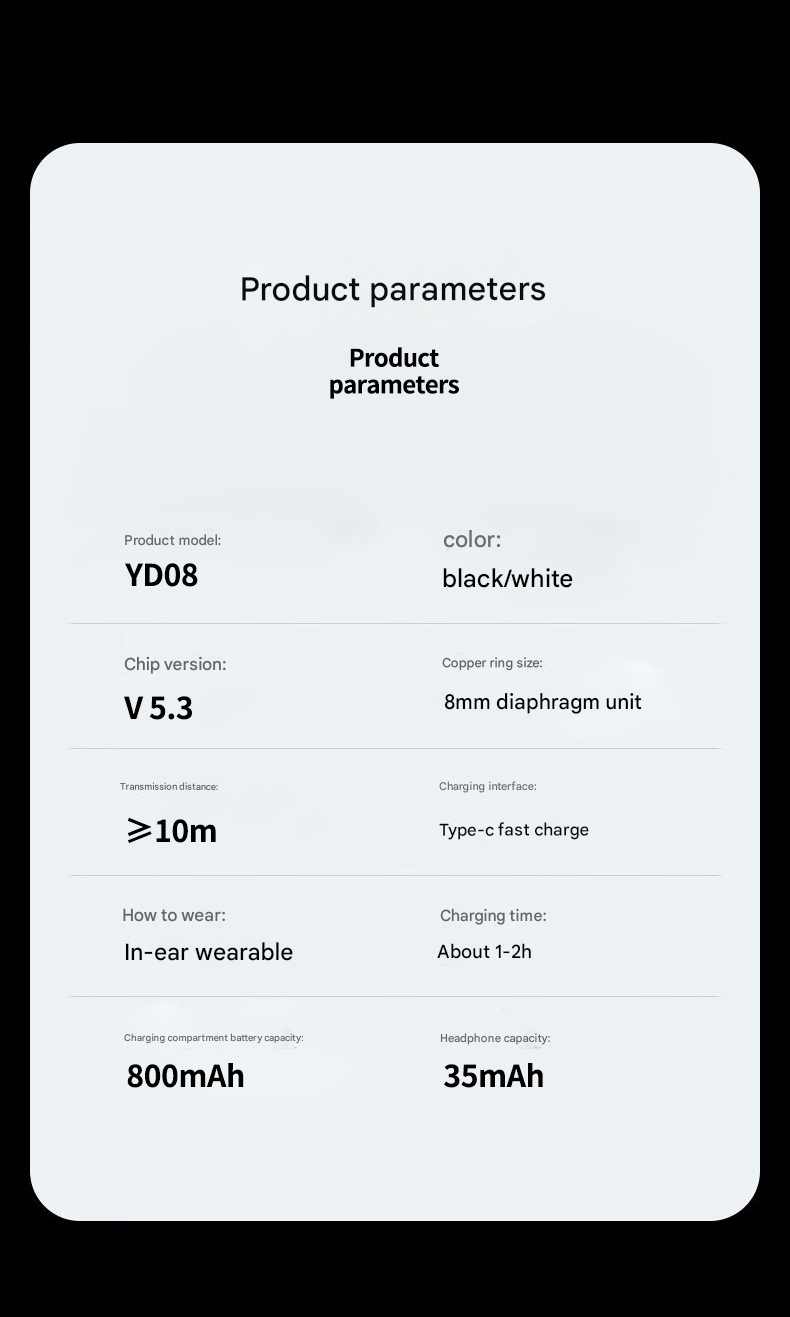Image resolution: width=790 pixels, height=1317 pixels.
Task: Click the ≥10m distance value
Action: [x=171, y=830]
